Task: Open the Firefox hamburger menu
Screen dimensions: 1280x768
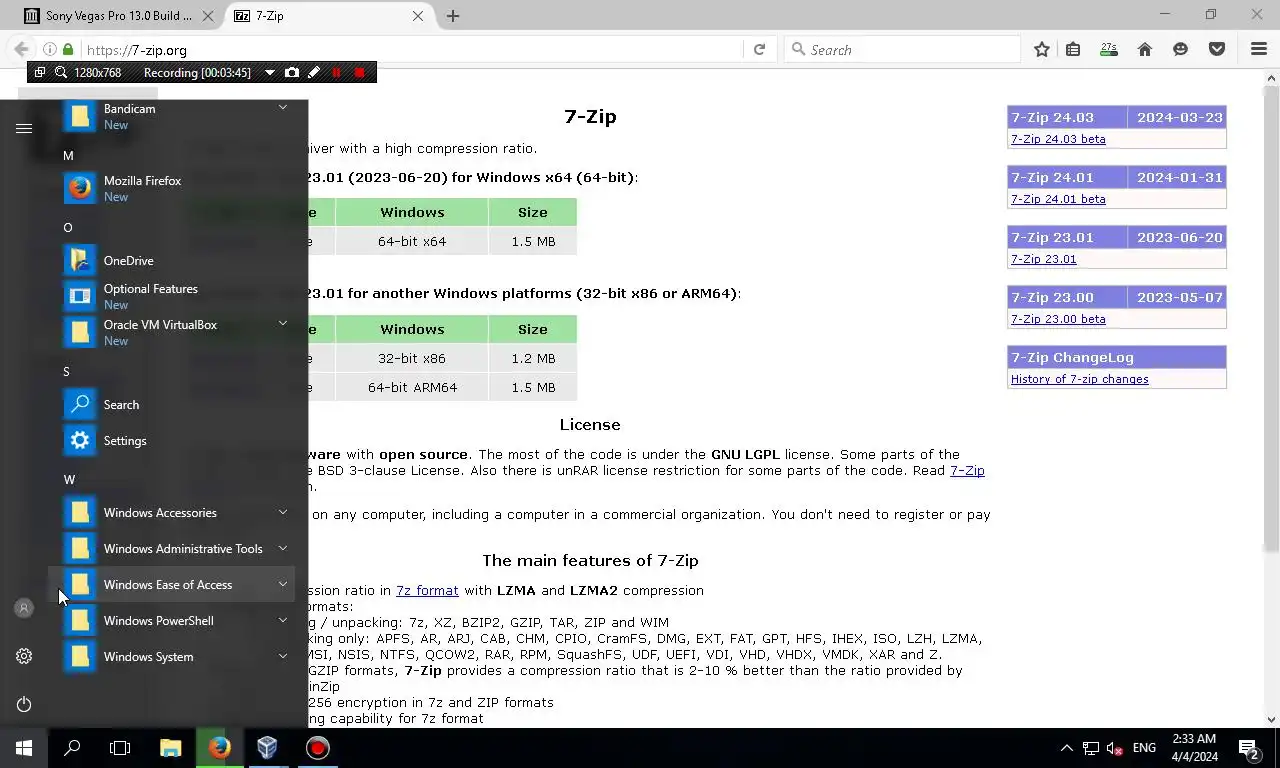Action: pos(1259,49)
